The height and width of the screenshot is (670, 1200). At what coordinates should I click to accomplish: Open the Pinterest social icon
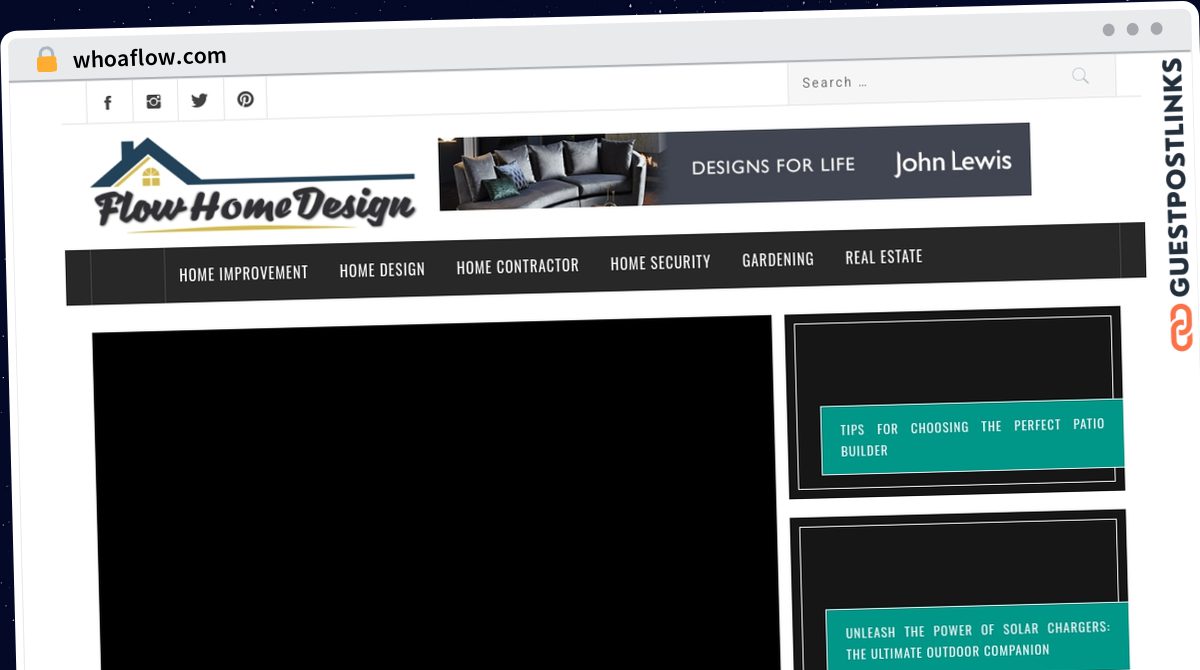(245, 99)
